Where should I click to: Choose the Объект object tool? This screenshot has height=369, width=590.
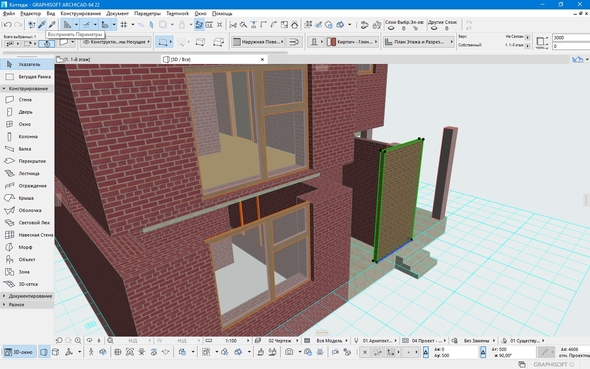(27, 260)
